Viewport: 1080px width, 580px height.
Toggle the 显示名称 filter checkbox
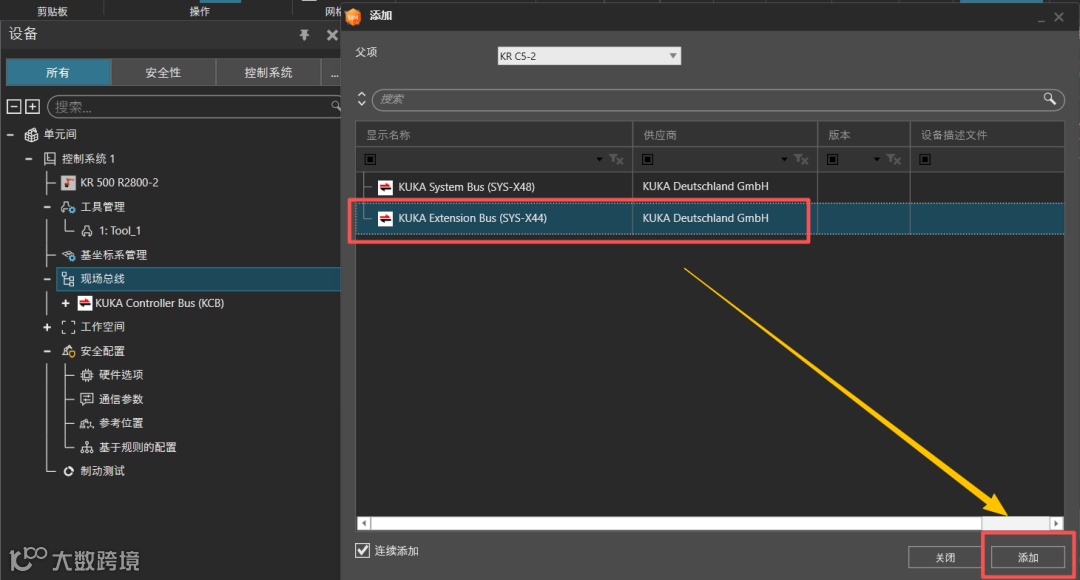point(371,159)
